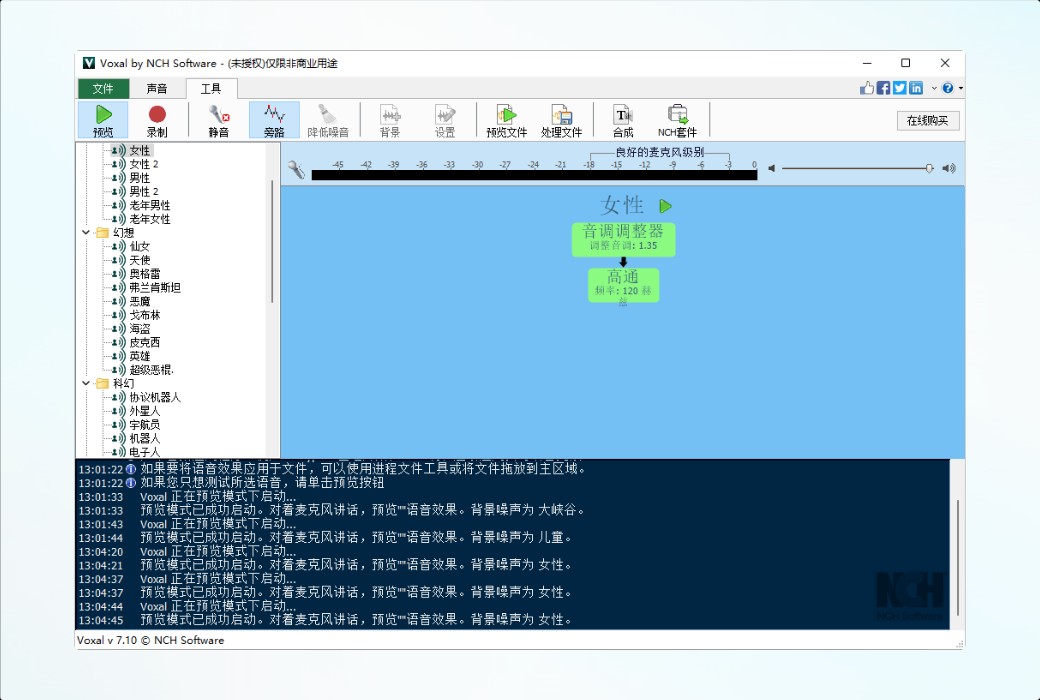This screenshot has height=700, width=1040.
Task: Select the 超级恶棍 super villain voice
Action: [151, 370]
